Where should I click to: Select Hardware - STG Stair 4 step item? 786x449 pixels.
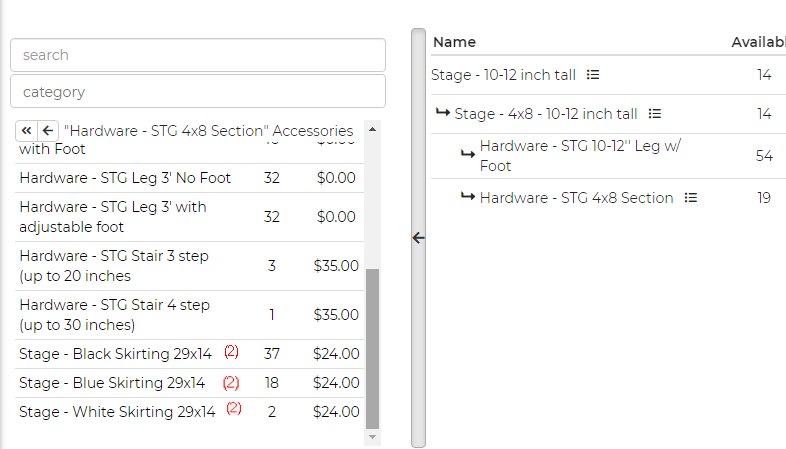point(114,315)
